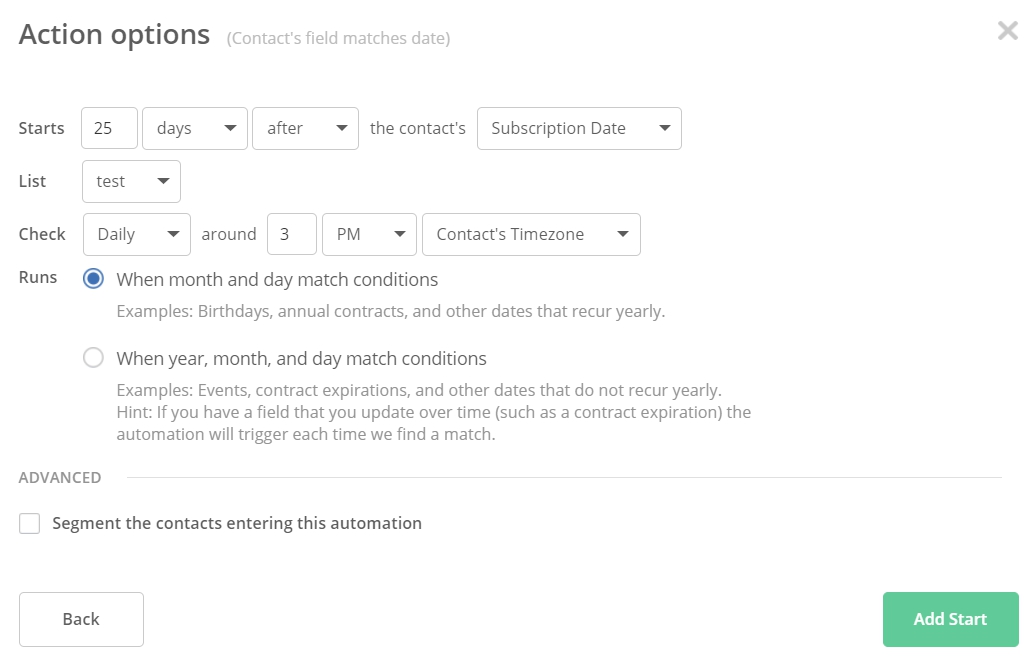Open the after/before dropdown
The height and width of the screenshot is (656, 1033).
[x=306, y=128]
